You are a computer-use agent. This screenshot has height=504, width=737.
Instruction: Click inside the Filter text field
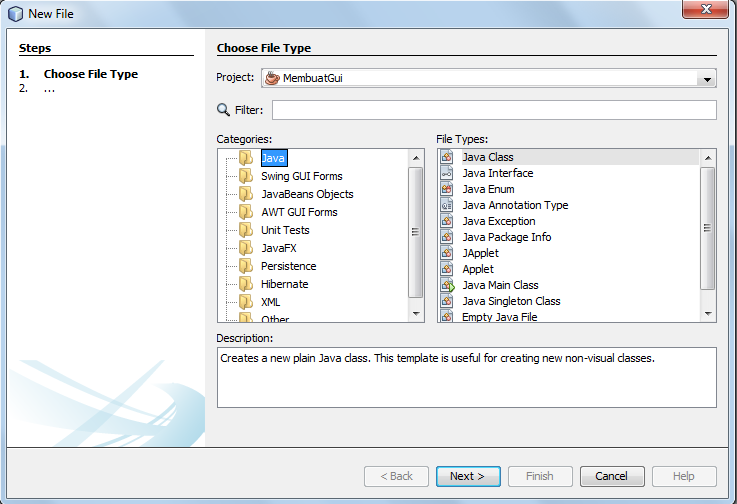(494, 110)
